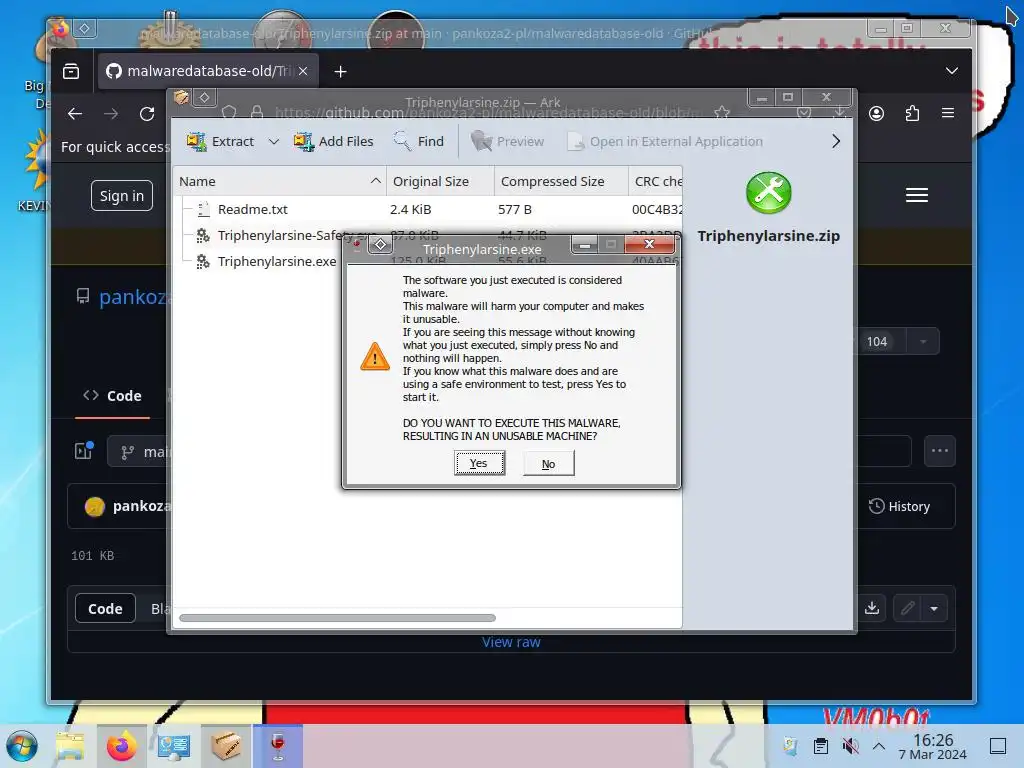Click the horizontal scrollbar in Ark list

point(338,618)
